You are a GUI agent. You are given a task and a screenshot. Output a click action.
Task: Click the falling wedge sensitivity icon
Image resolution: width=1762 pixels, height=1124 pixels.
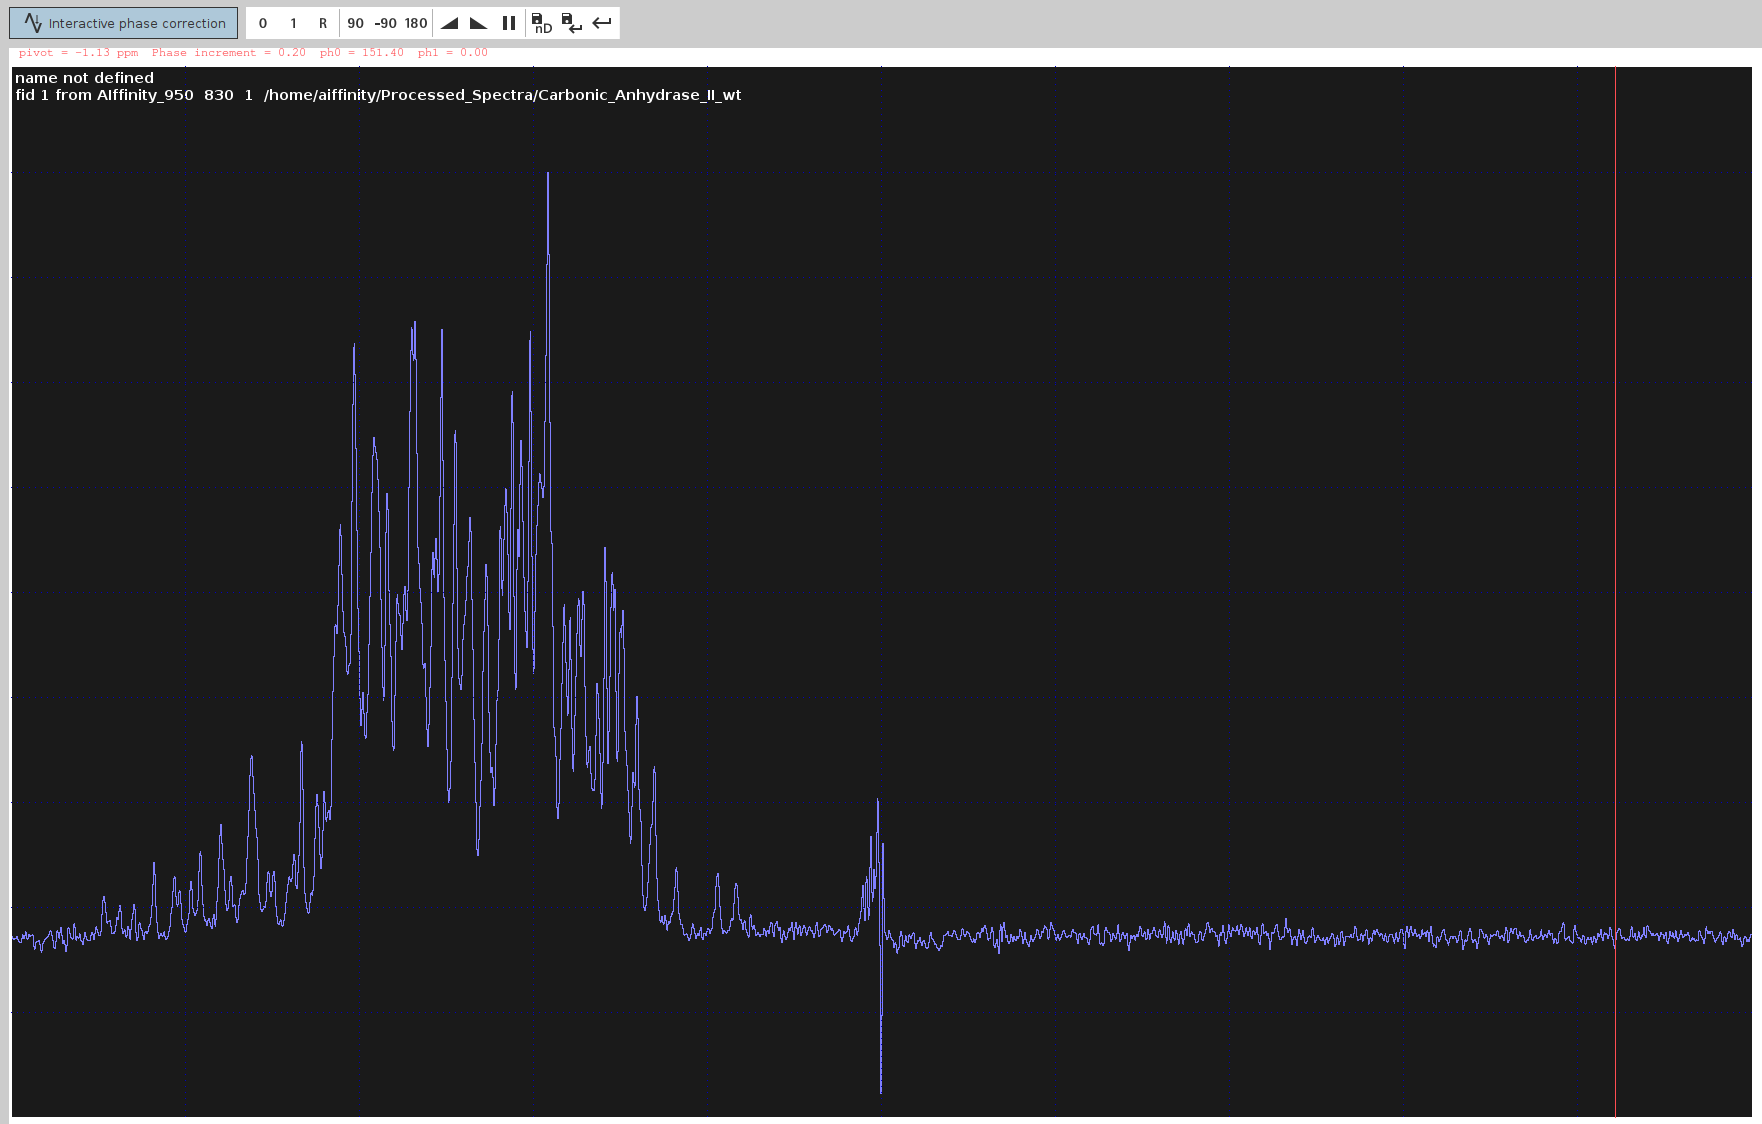tap(479, 23)
